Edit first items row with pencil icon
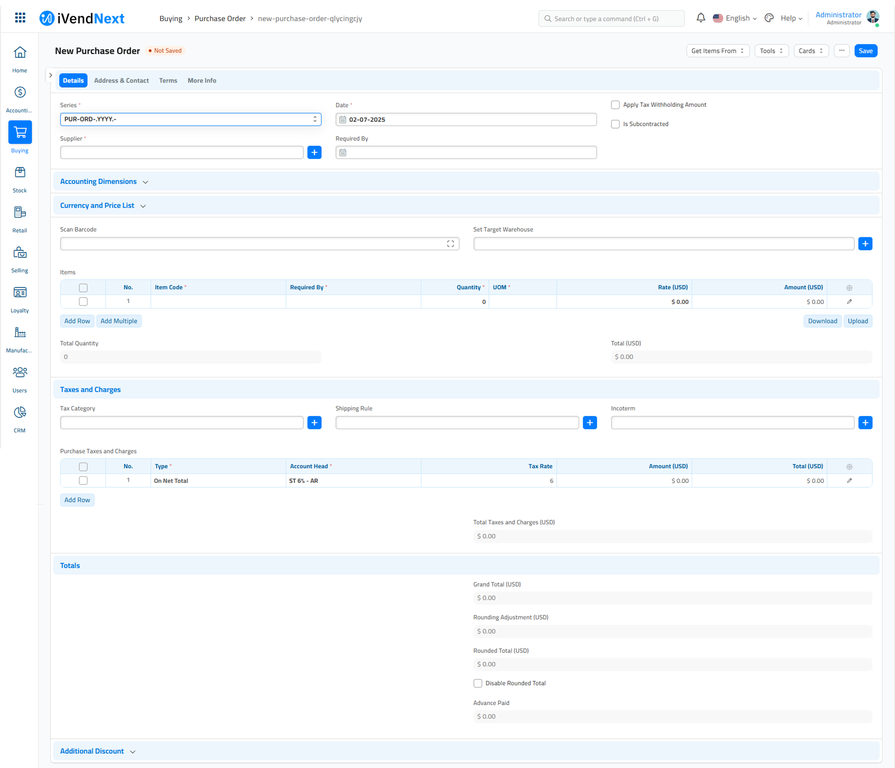895x768 pixels. point(849,301)
